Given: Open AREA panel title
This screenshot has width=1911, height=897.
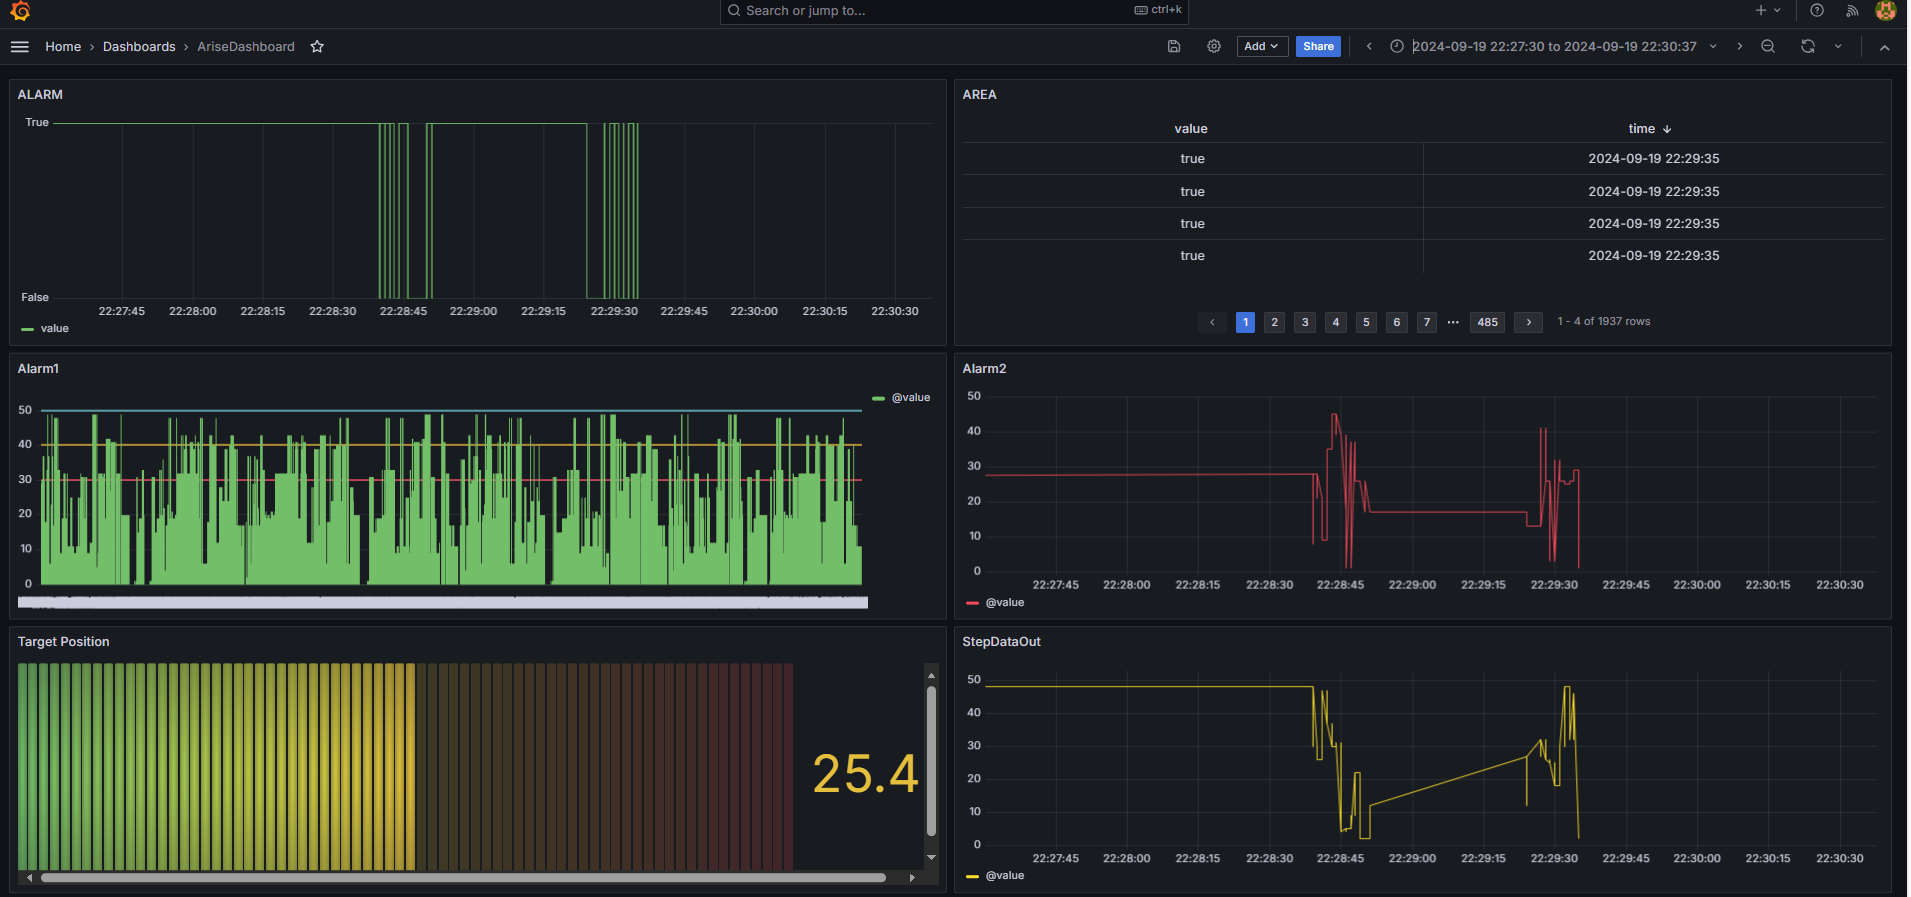Looking at the screenshot, I should click(979, 95).
